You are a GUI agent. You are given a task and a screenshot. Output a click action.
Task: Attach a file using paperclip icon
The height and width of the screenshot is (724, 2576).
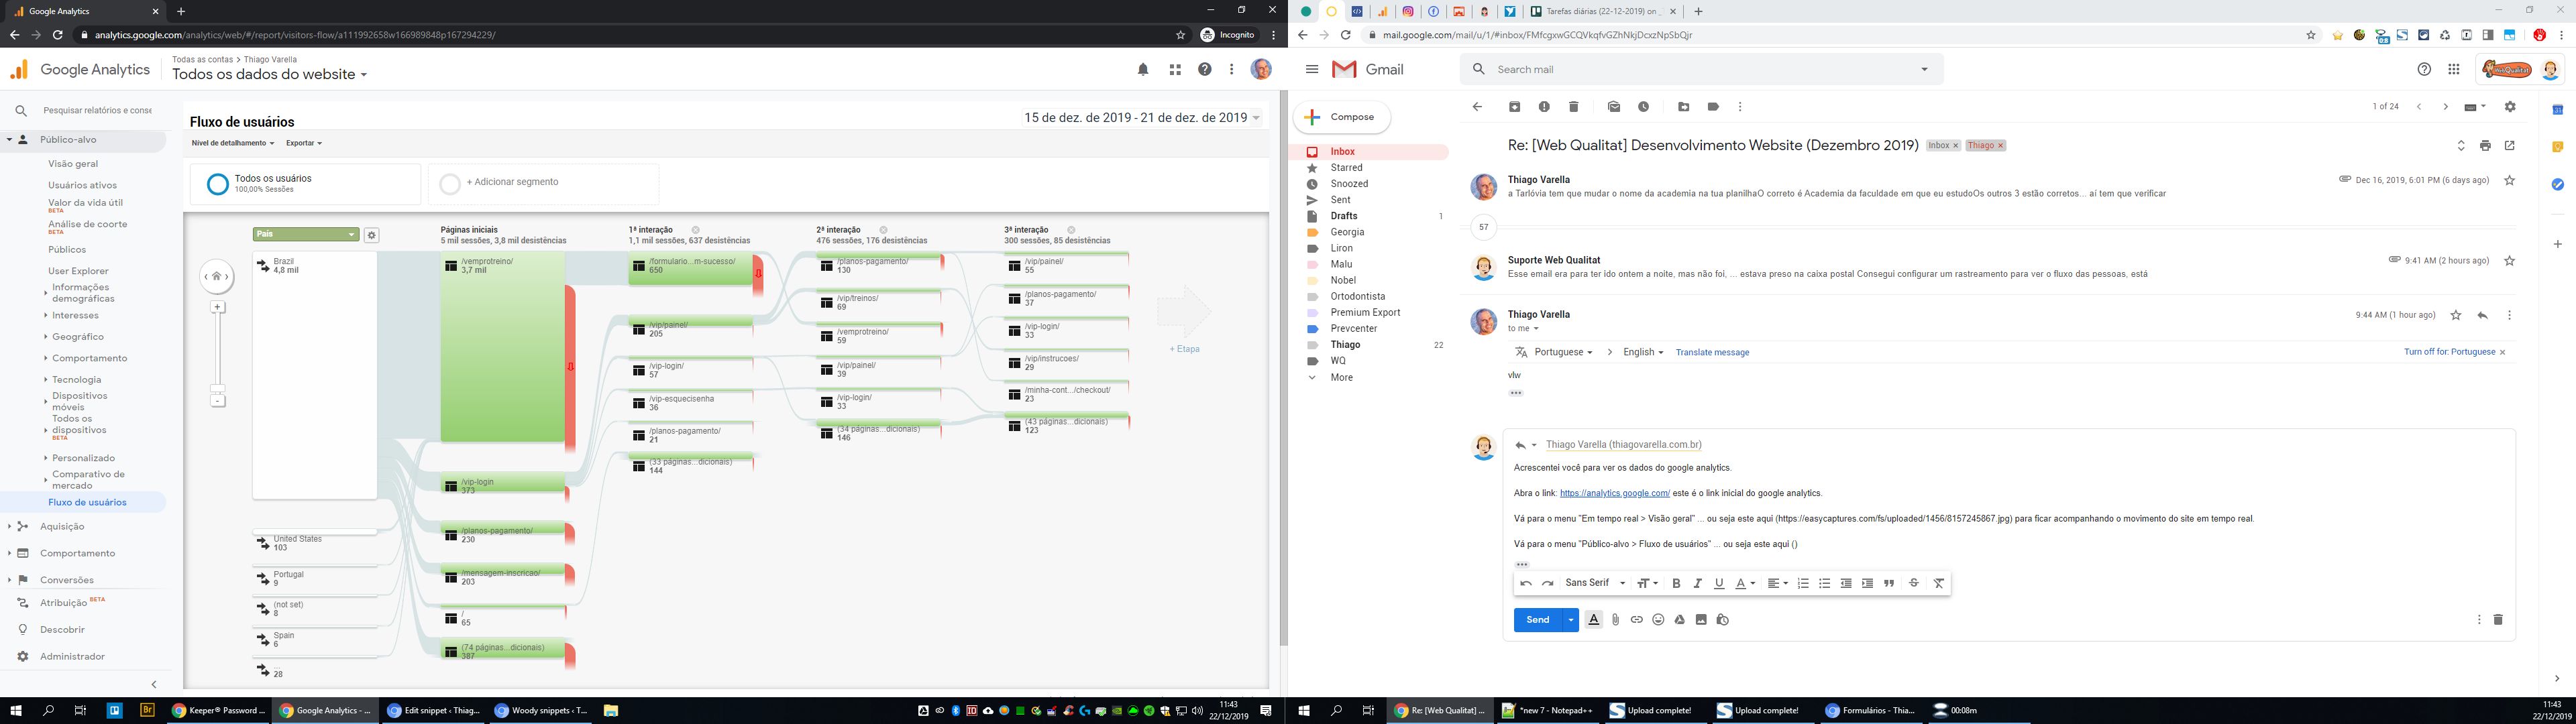coord(1615,620)
